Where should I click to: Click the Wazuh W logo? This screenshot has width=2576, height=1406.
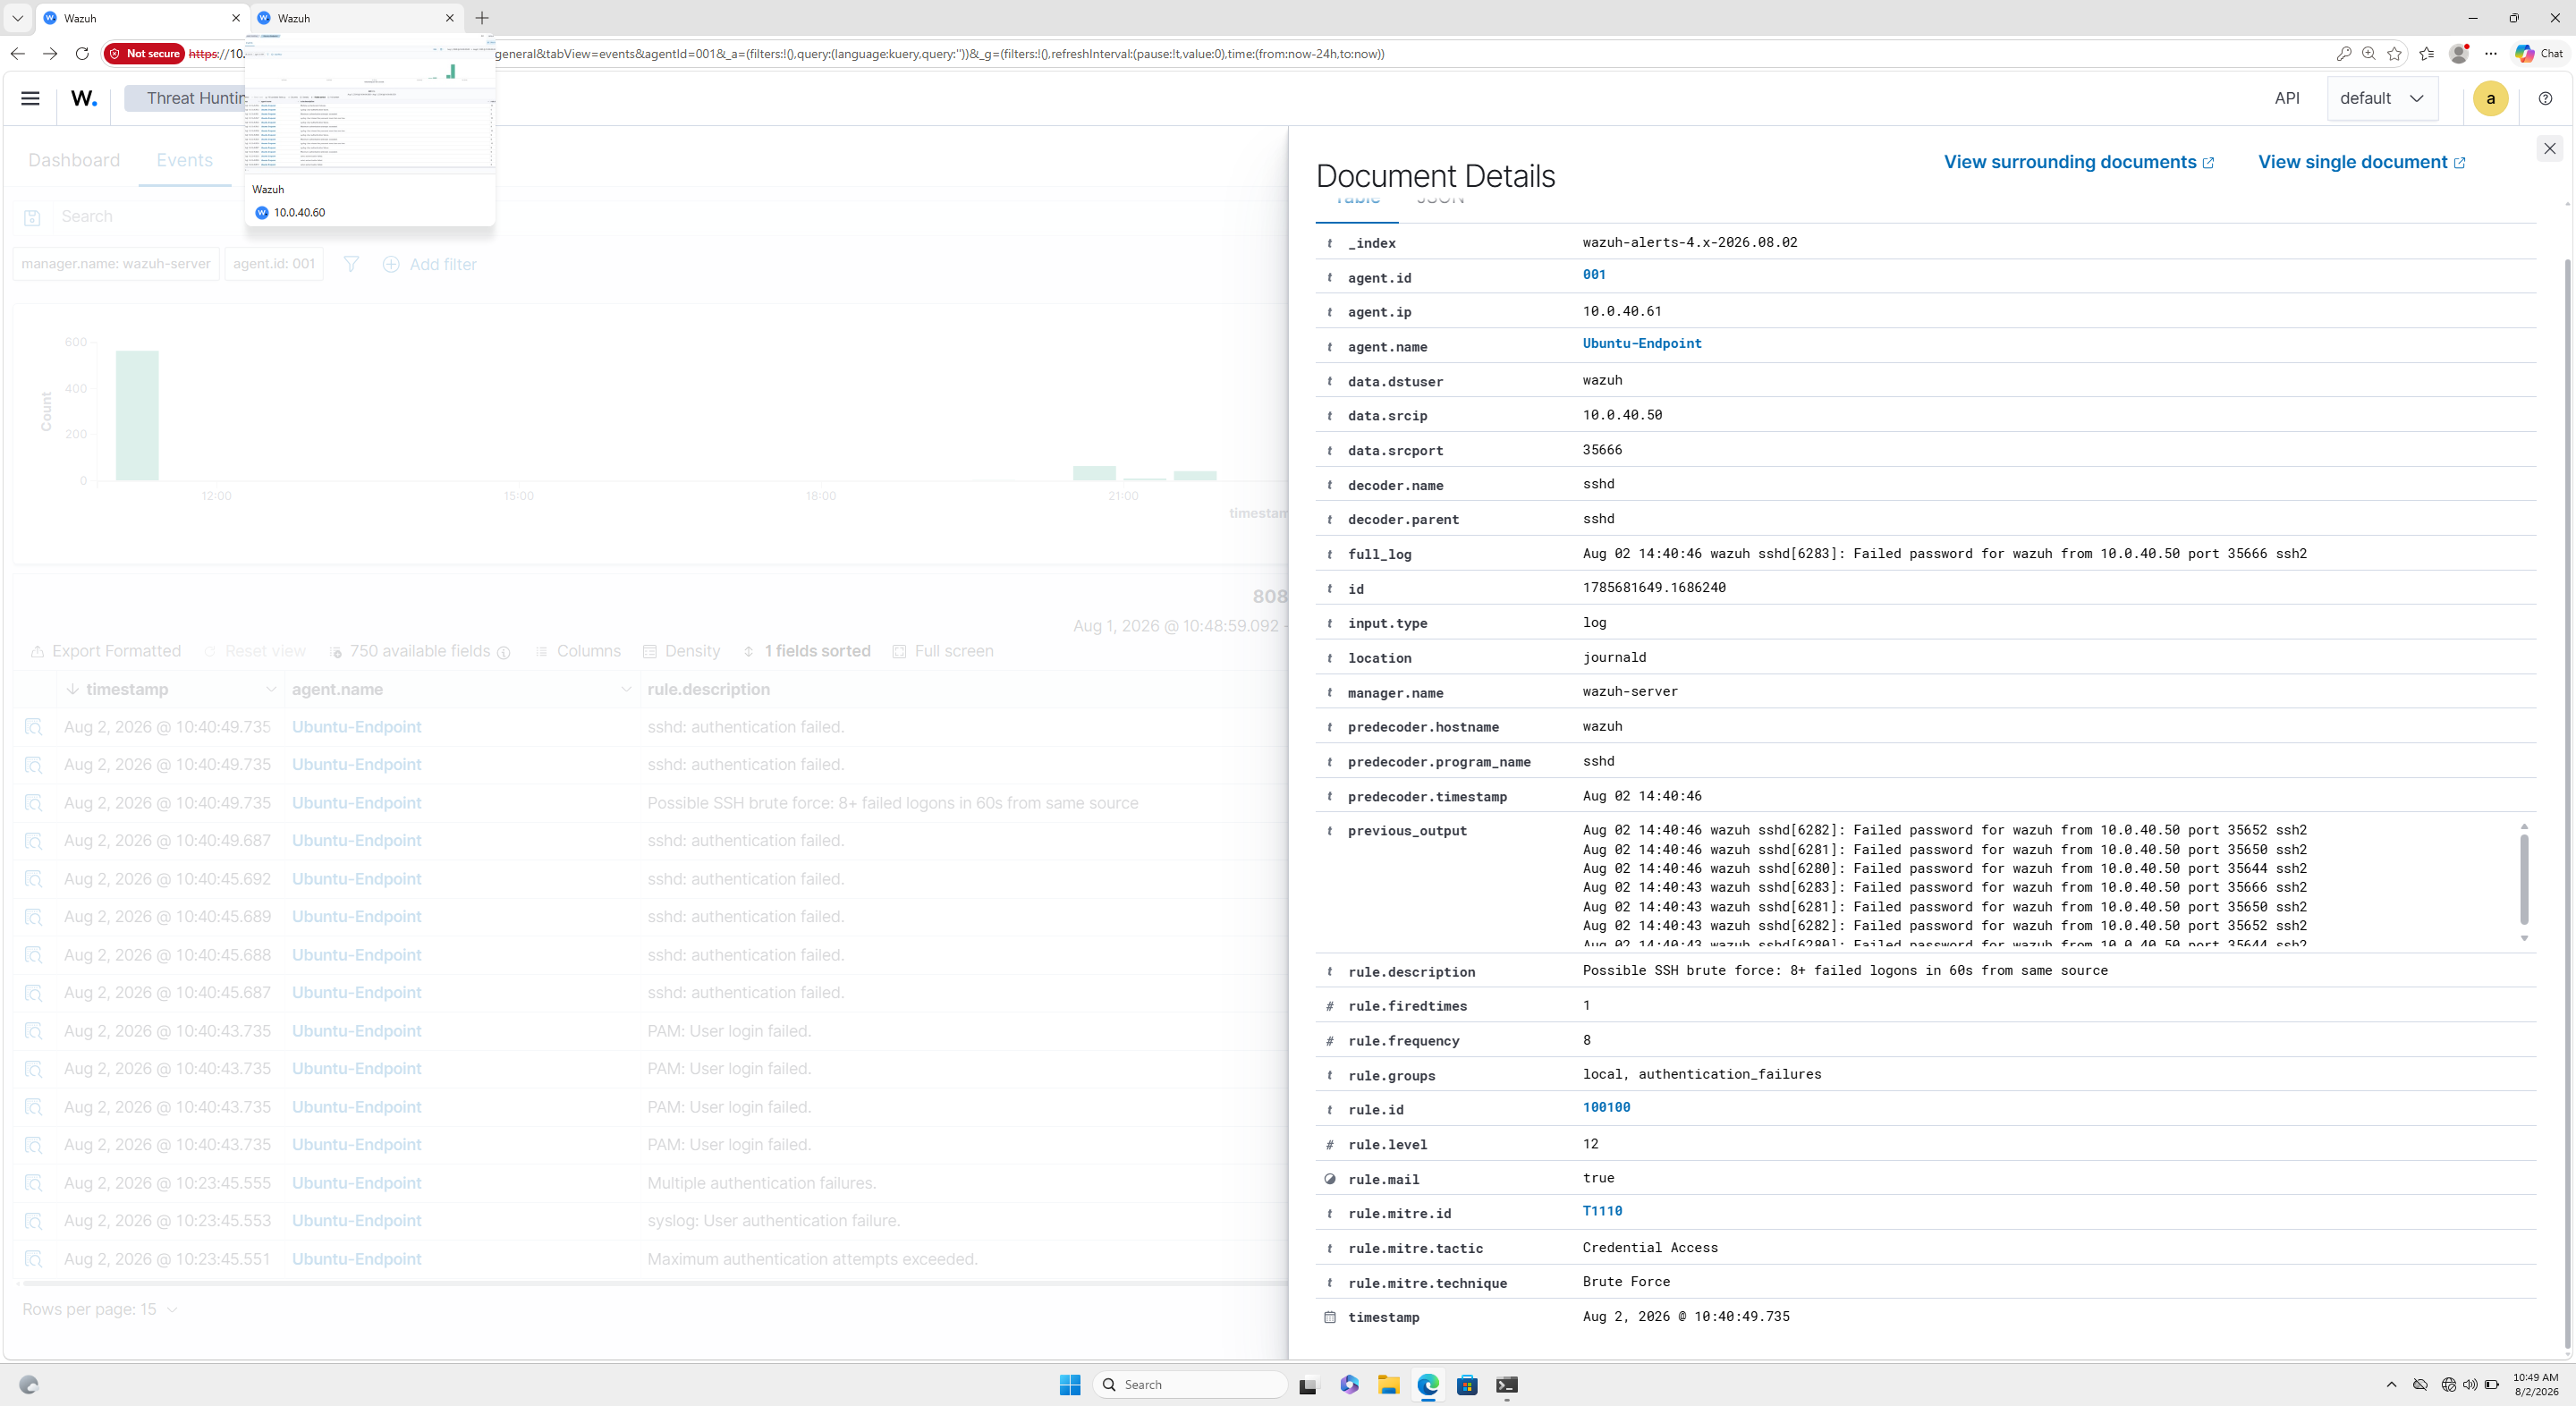pos(84,98)
